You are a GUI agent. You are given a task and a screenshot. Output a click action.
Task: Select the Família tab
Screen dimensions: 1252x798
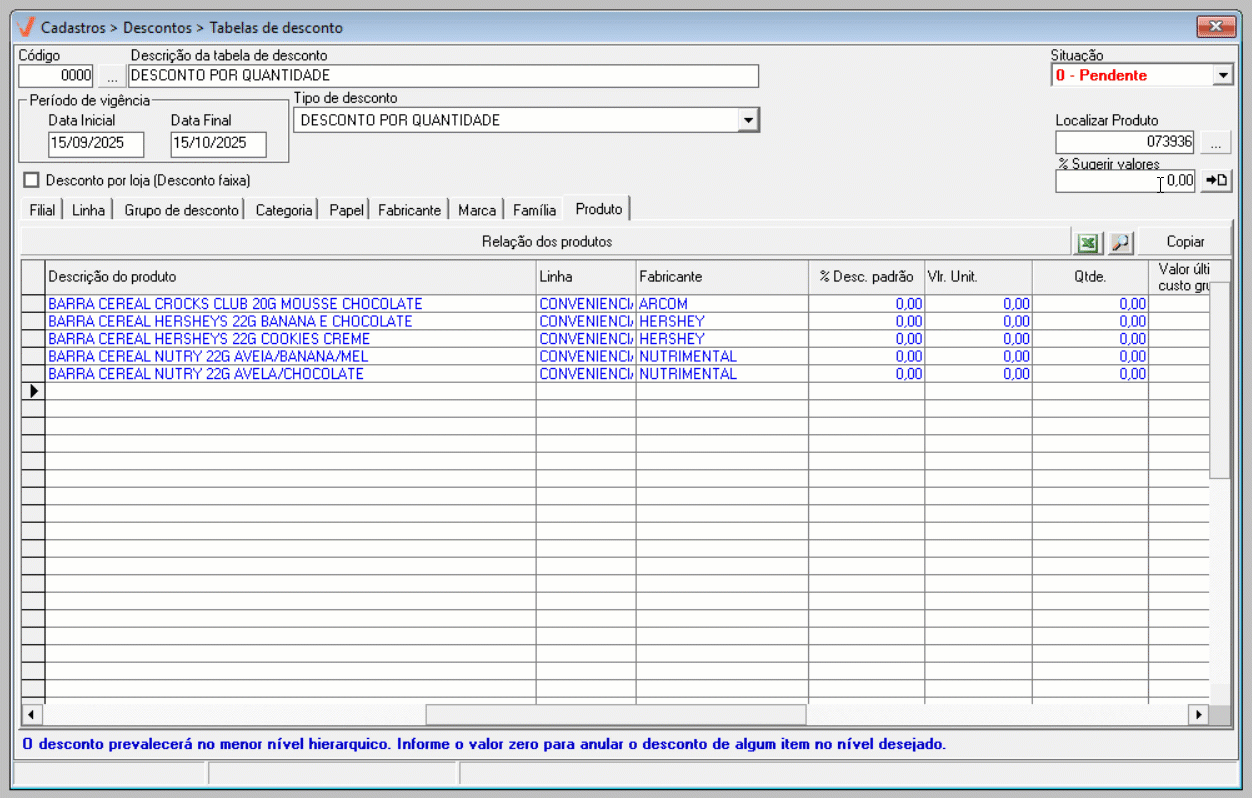534,210
